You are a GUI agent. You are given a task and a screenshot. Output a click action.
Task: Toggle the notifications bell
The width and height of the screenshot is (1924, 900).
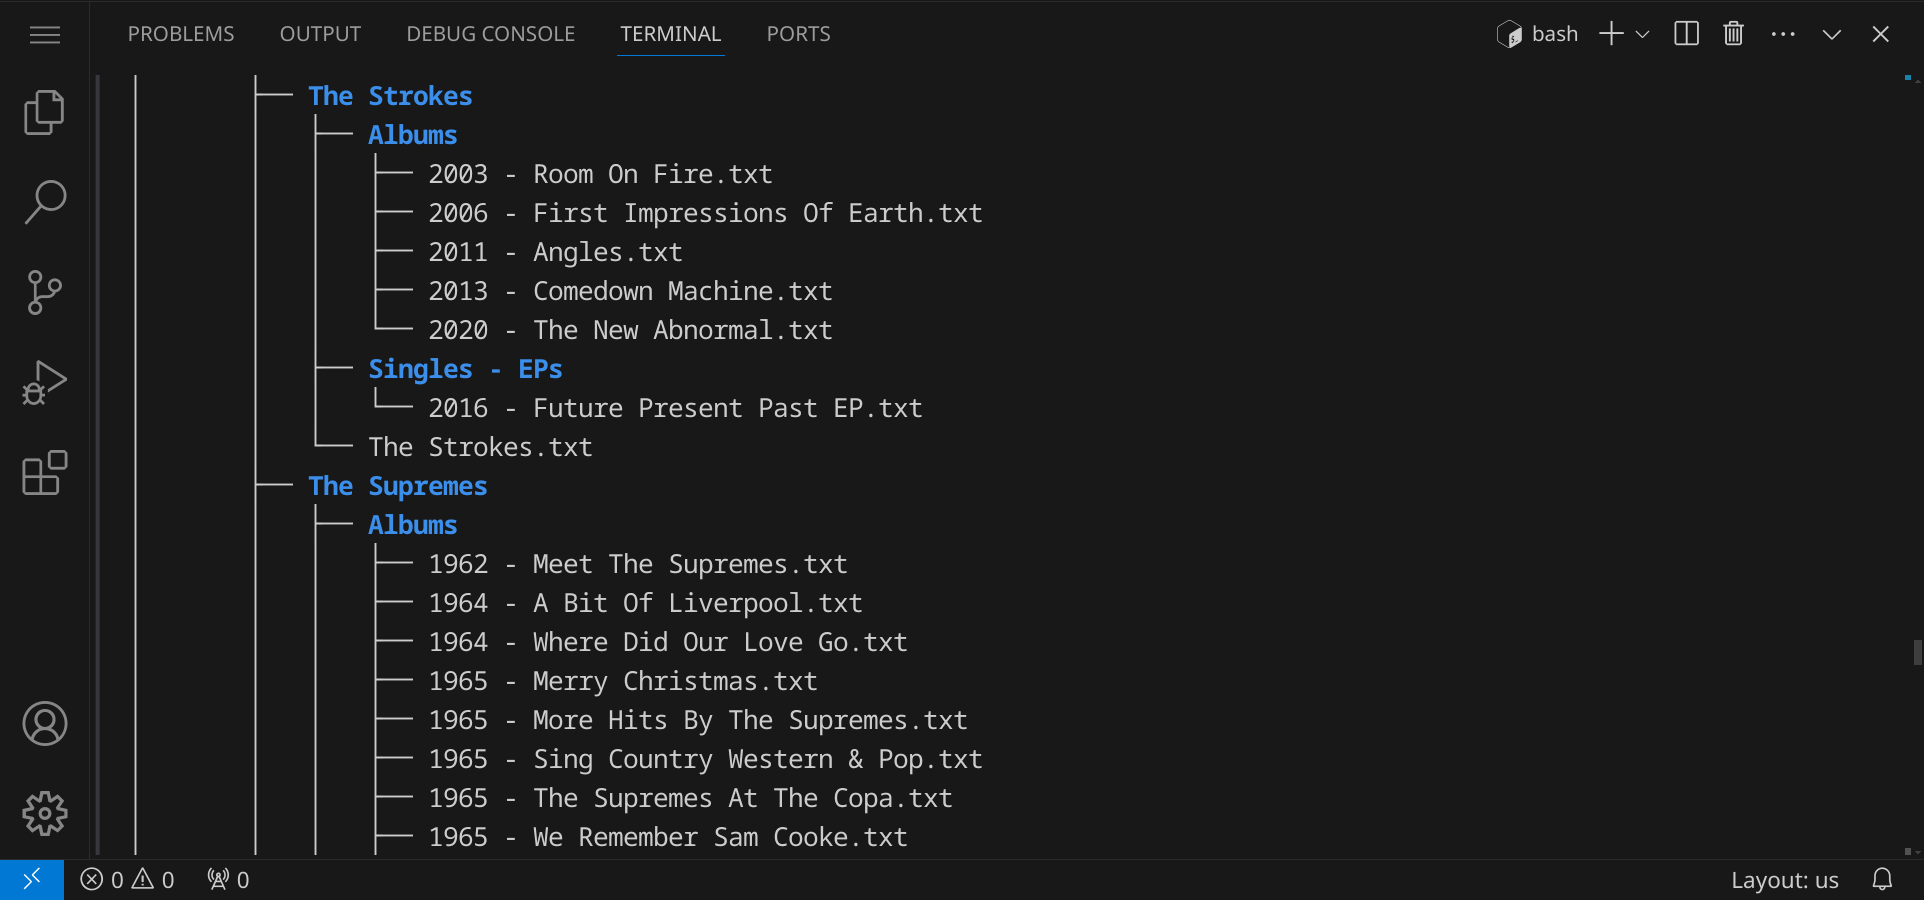(1882, 880)
